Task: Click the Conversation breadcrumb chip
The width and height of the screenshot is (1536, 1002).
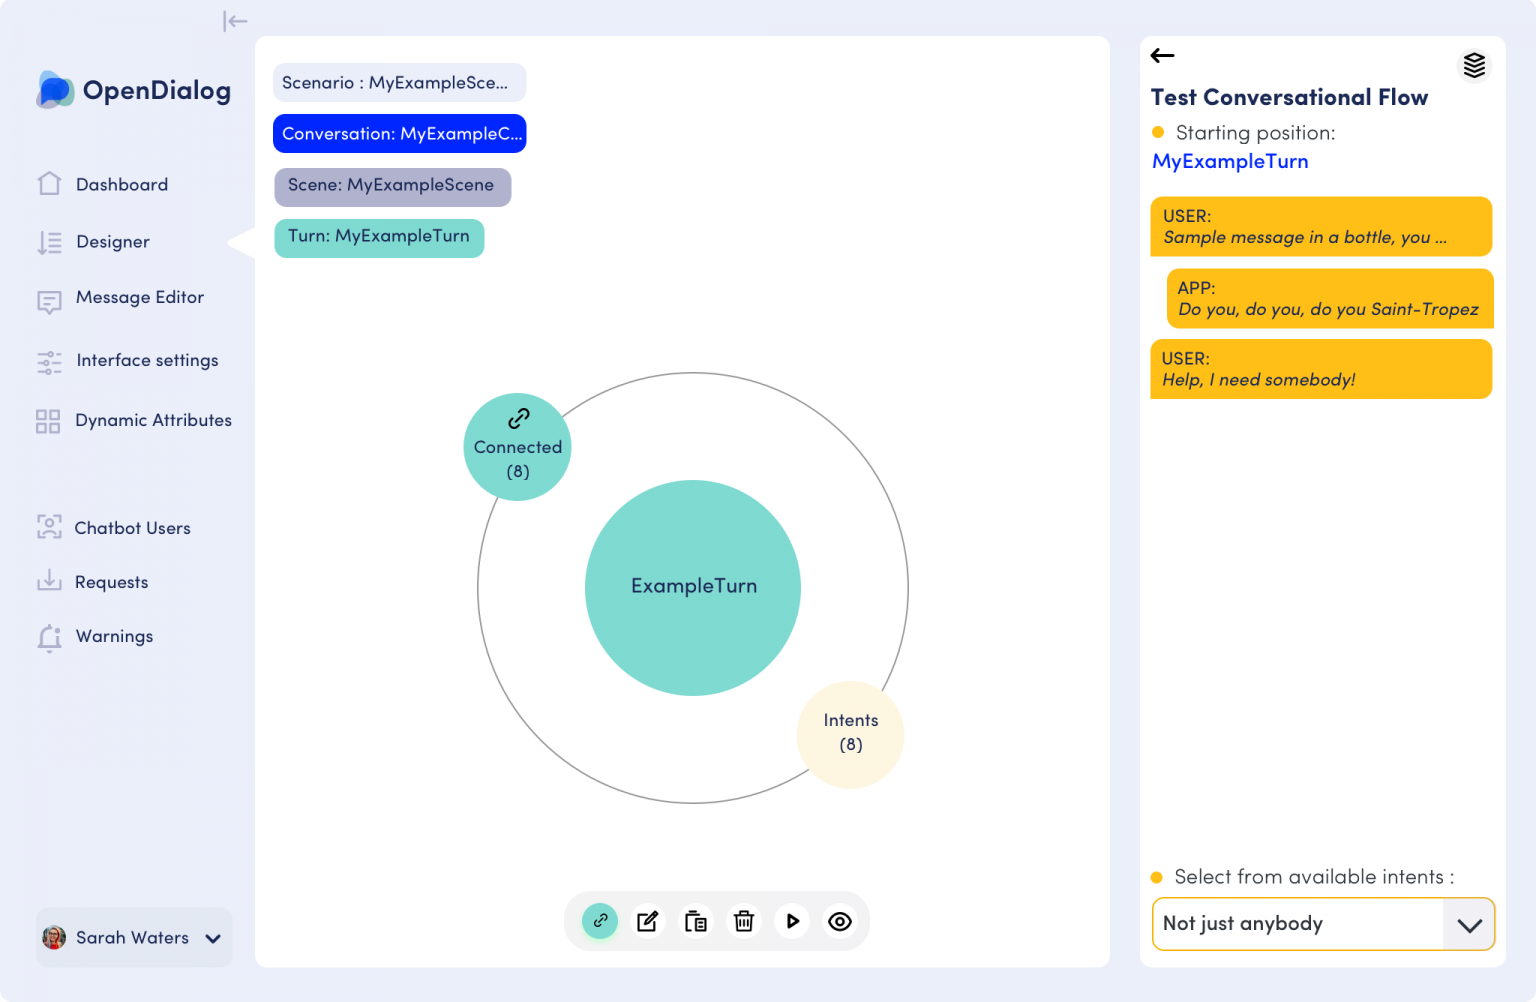Action: coord(399,134)
